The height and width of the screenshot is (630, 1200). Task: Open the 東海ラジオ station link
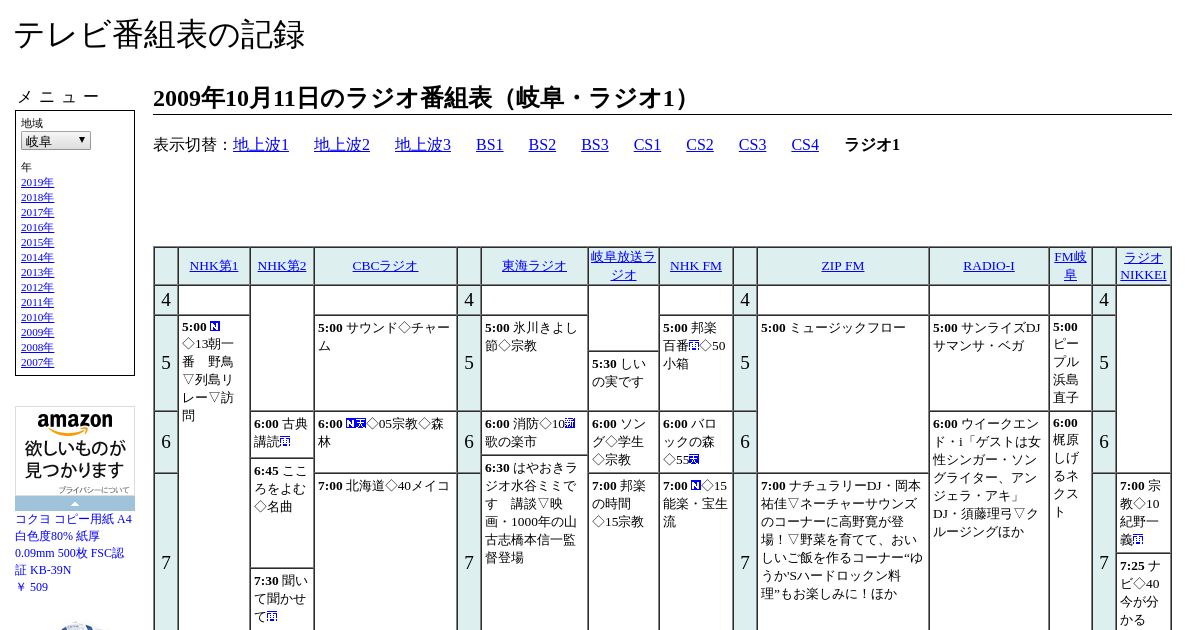point(534,266)
